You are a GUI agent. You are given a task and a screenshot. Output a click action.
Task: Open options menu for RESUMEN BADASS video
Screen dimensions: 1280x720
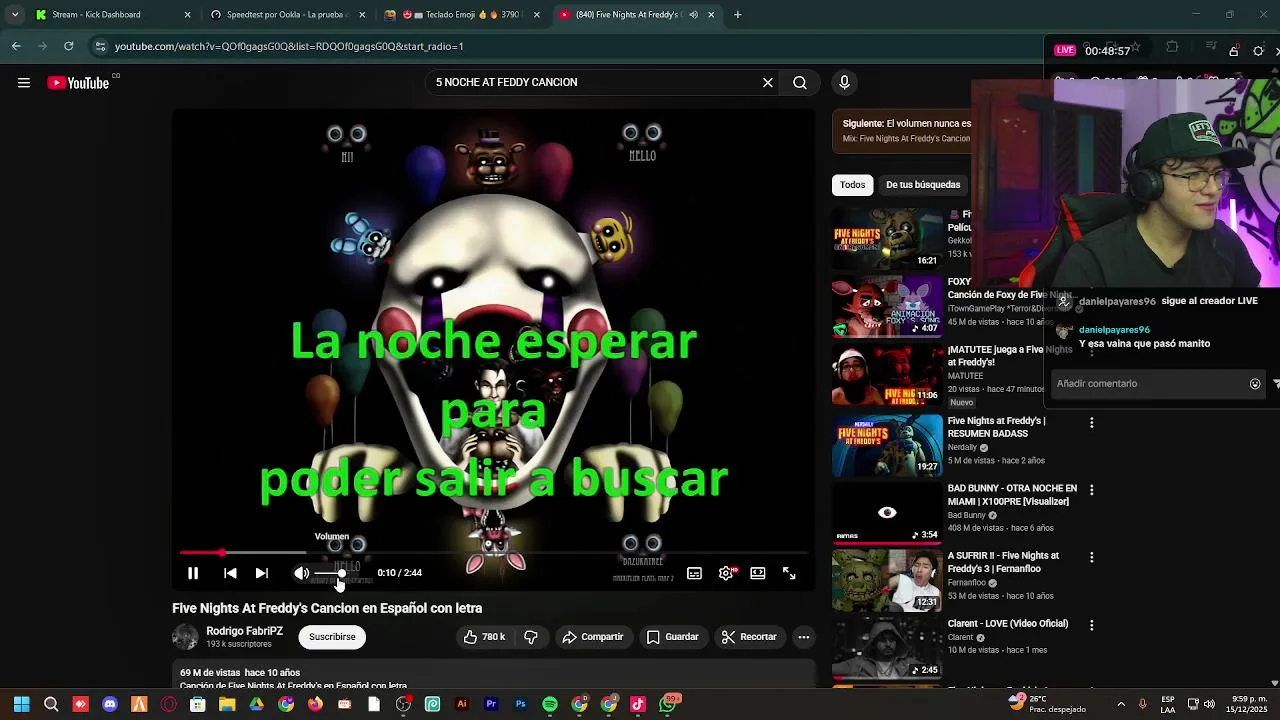1091,423
